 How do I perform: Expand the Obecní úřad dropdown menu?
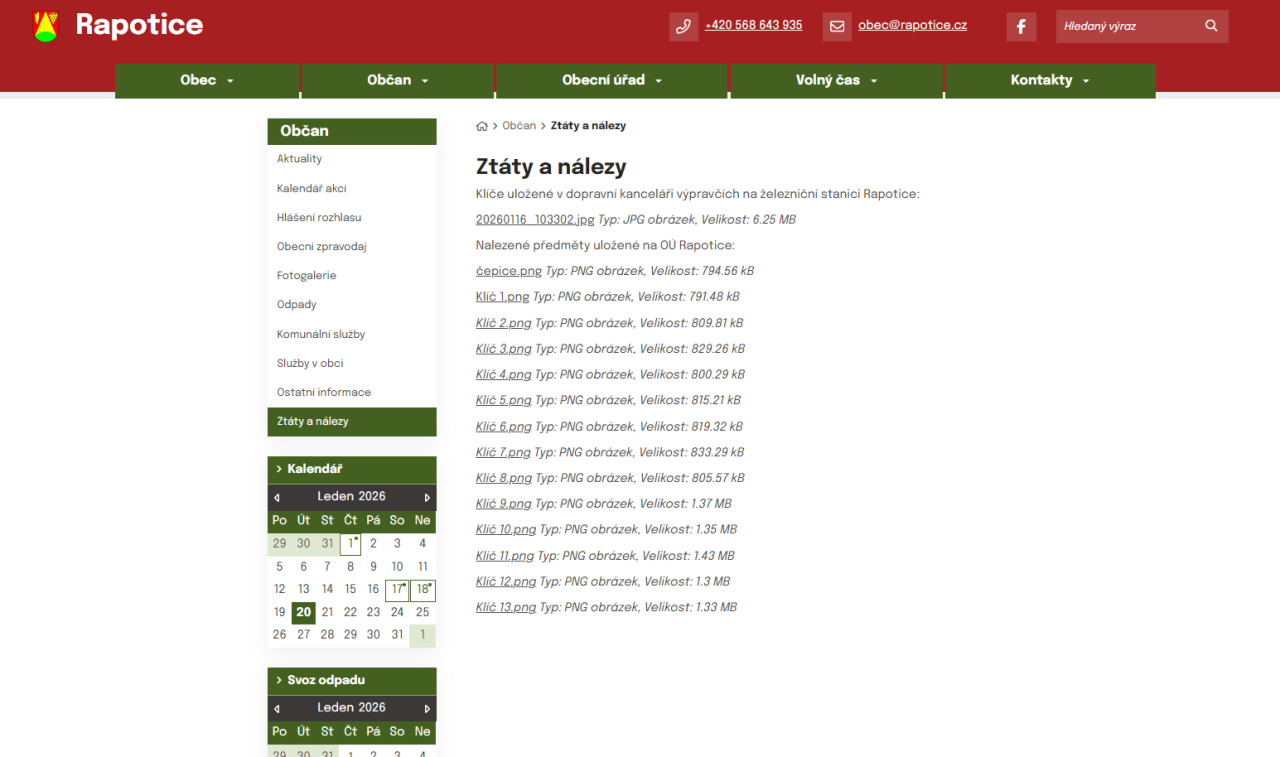pos(612,80)
